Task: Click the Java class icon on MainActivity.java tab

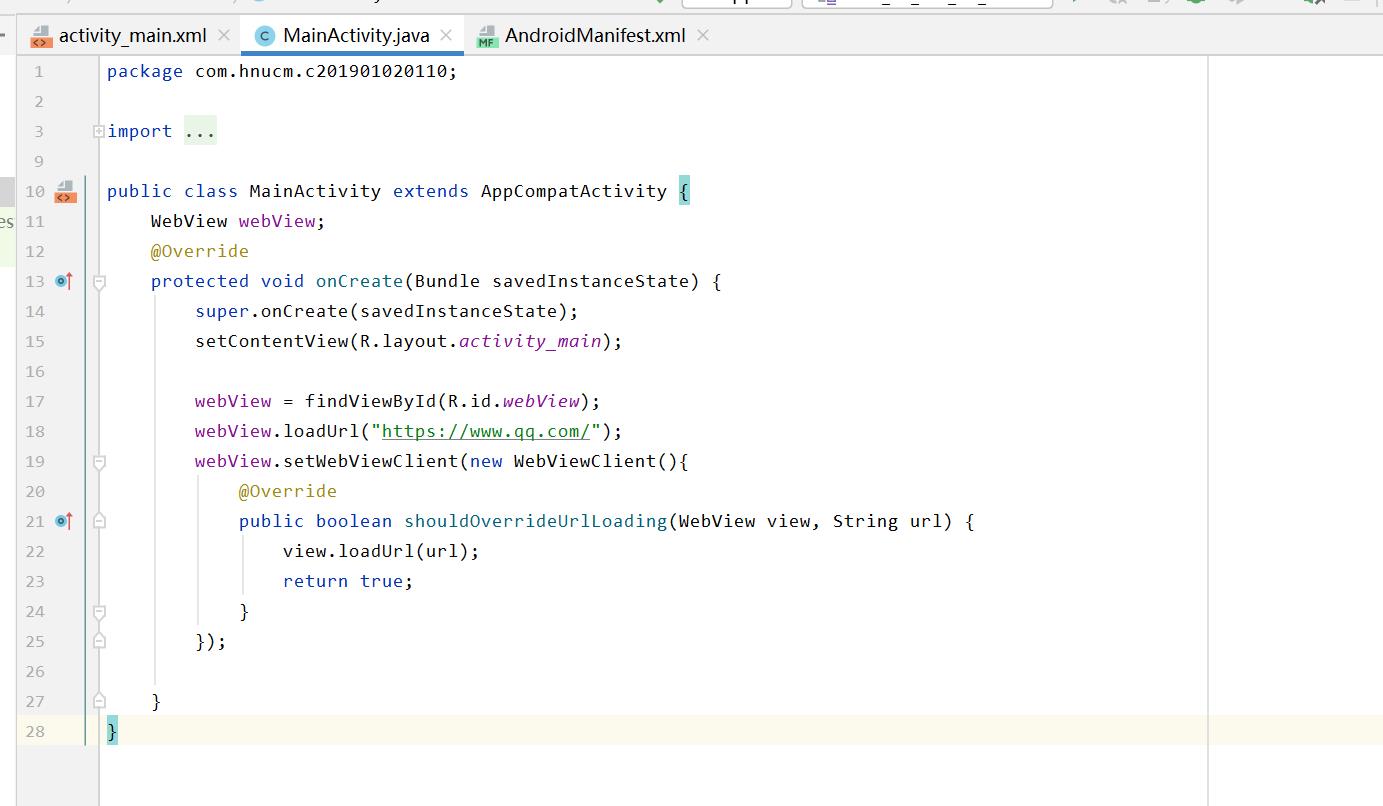Action: [265, 36]
